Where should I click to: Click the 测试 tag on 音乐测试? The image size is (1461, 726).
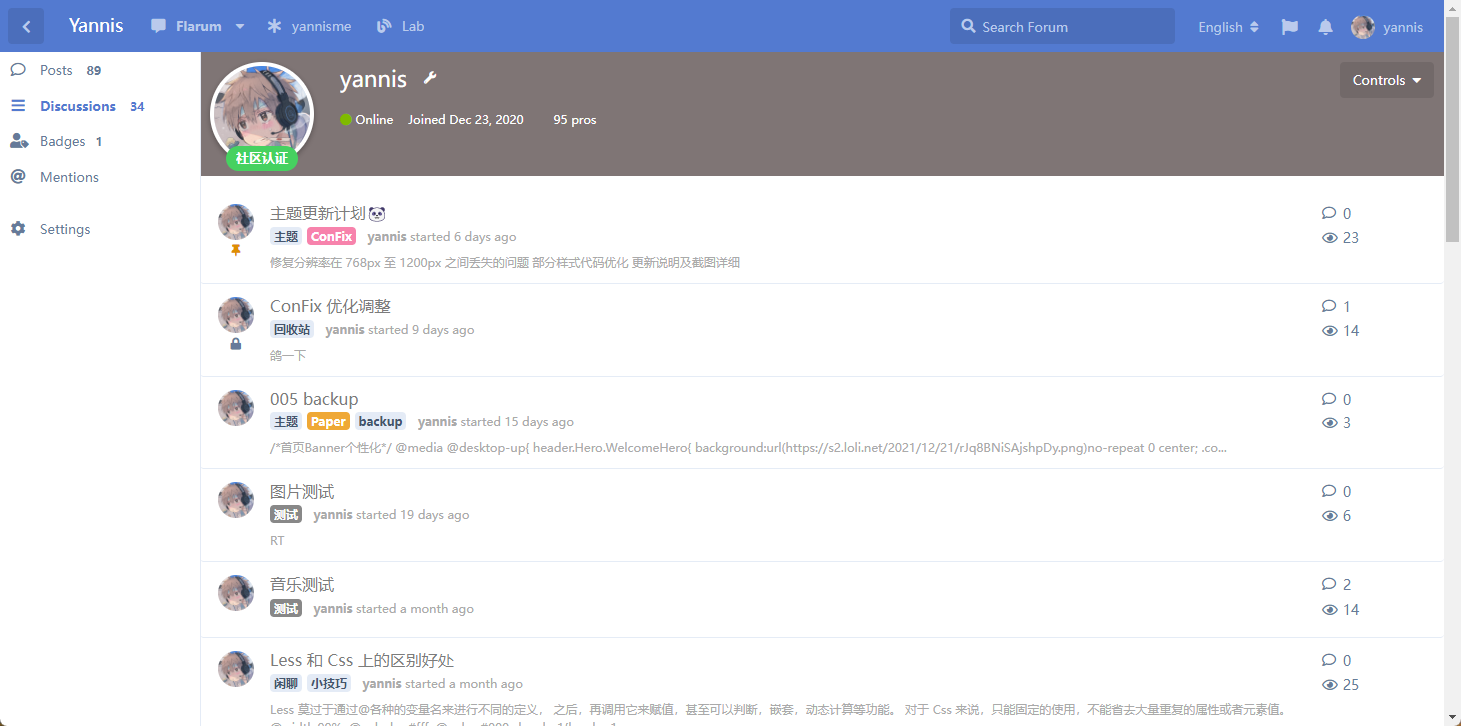286,609
